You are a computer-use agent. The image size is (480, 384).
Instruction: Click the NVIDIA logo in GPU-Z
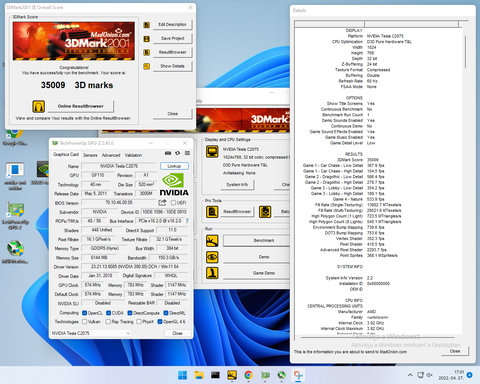click(x=174, y=184)
